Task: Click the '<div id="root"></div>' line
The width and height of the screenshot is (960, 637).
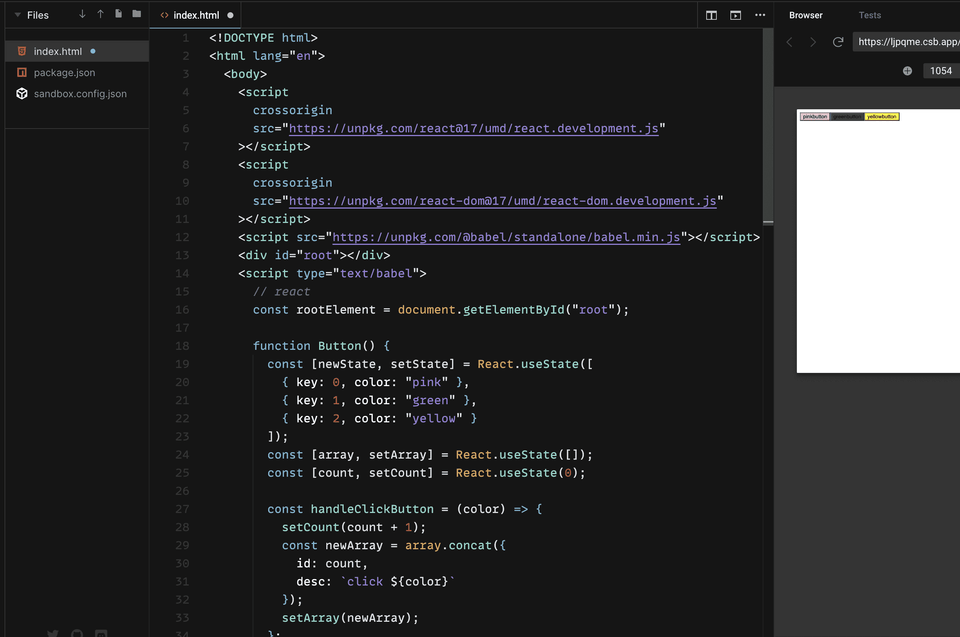Action: click(x=314, y=255)
